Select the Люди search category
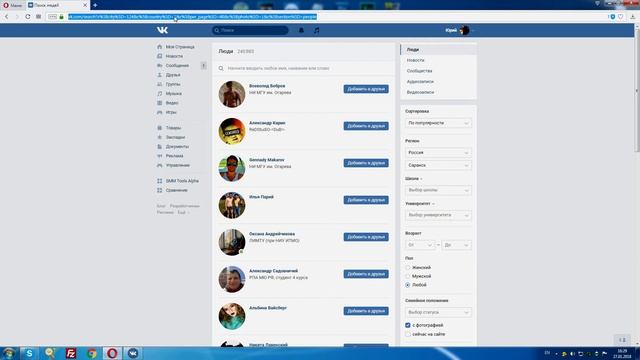 tap(438, 49)
